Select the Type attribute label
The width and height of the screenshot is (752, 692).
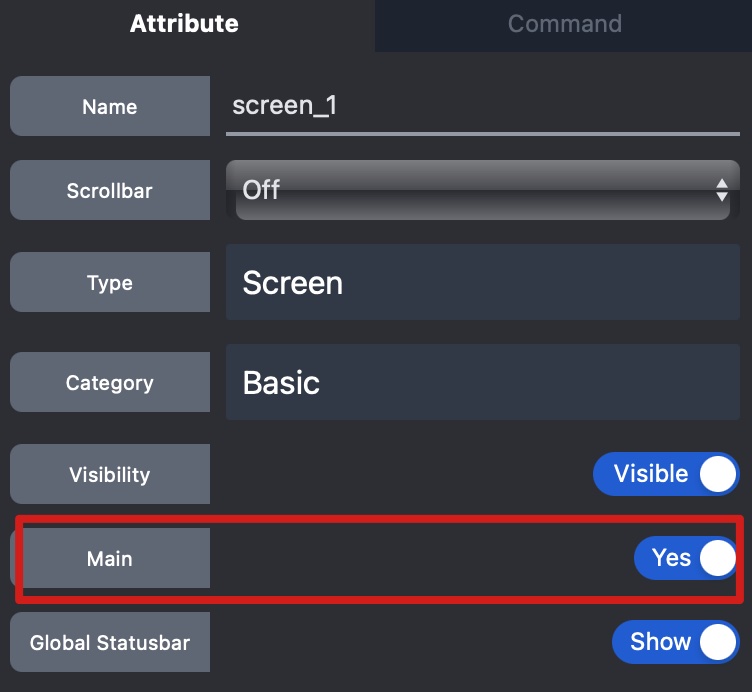coord(110,283)
